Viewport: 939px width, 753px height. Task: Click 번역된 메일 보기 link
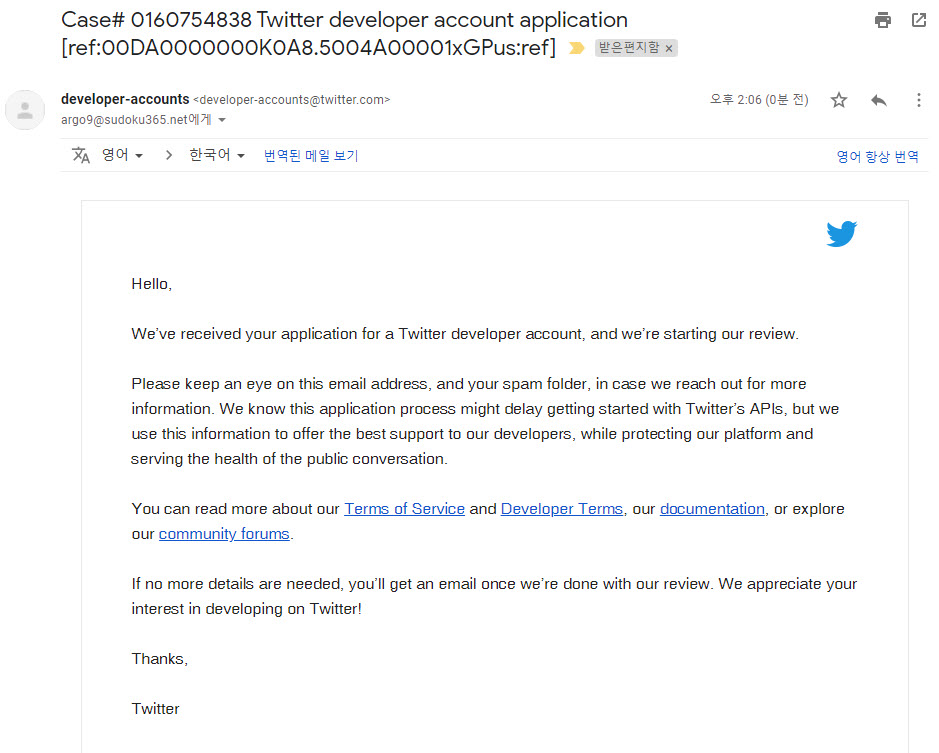(311, 156)
